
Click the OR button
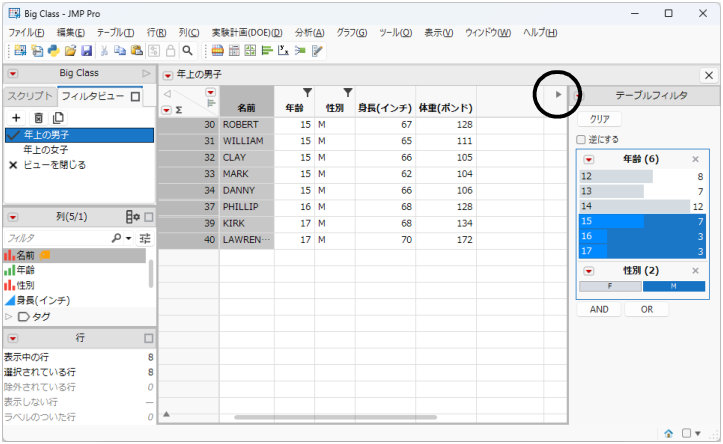pos(646,309)
